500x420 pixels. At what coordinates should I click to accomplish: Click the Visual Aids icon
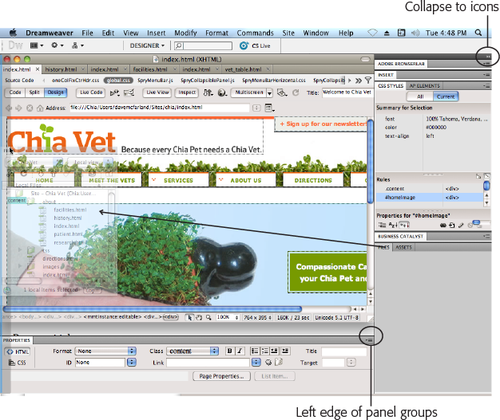tap(282, 92)
